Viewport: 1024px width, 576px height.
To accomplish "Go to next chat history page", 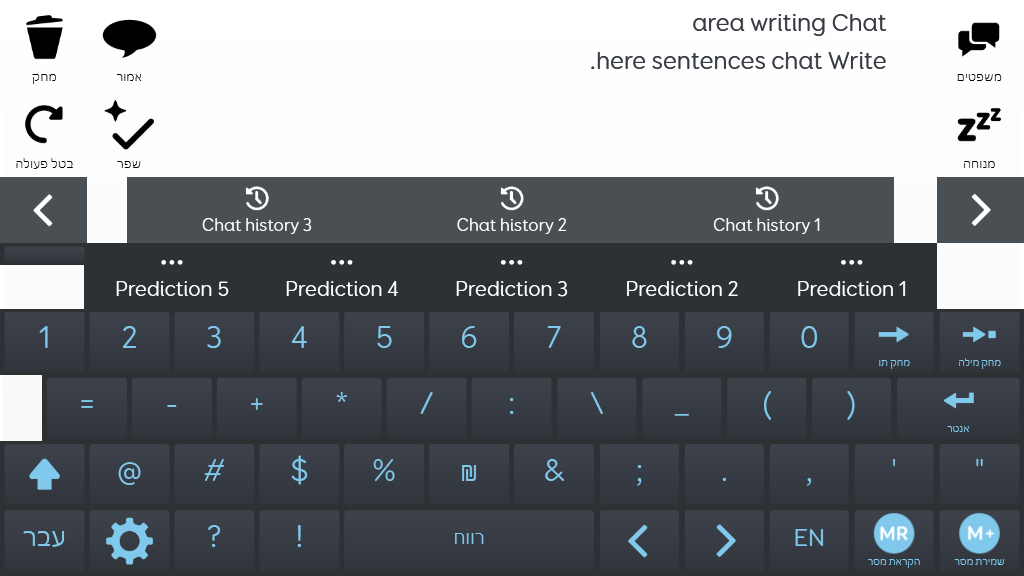I will click(980, 210).
